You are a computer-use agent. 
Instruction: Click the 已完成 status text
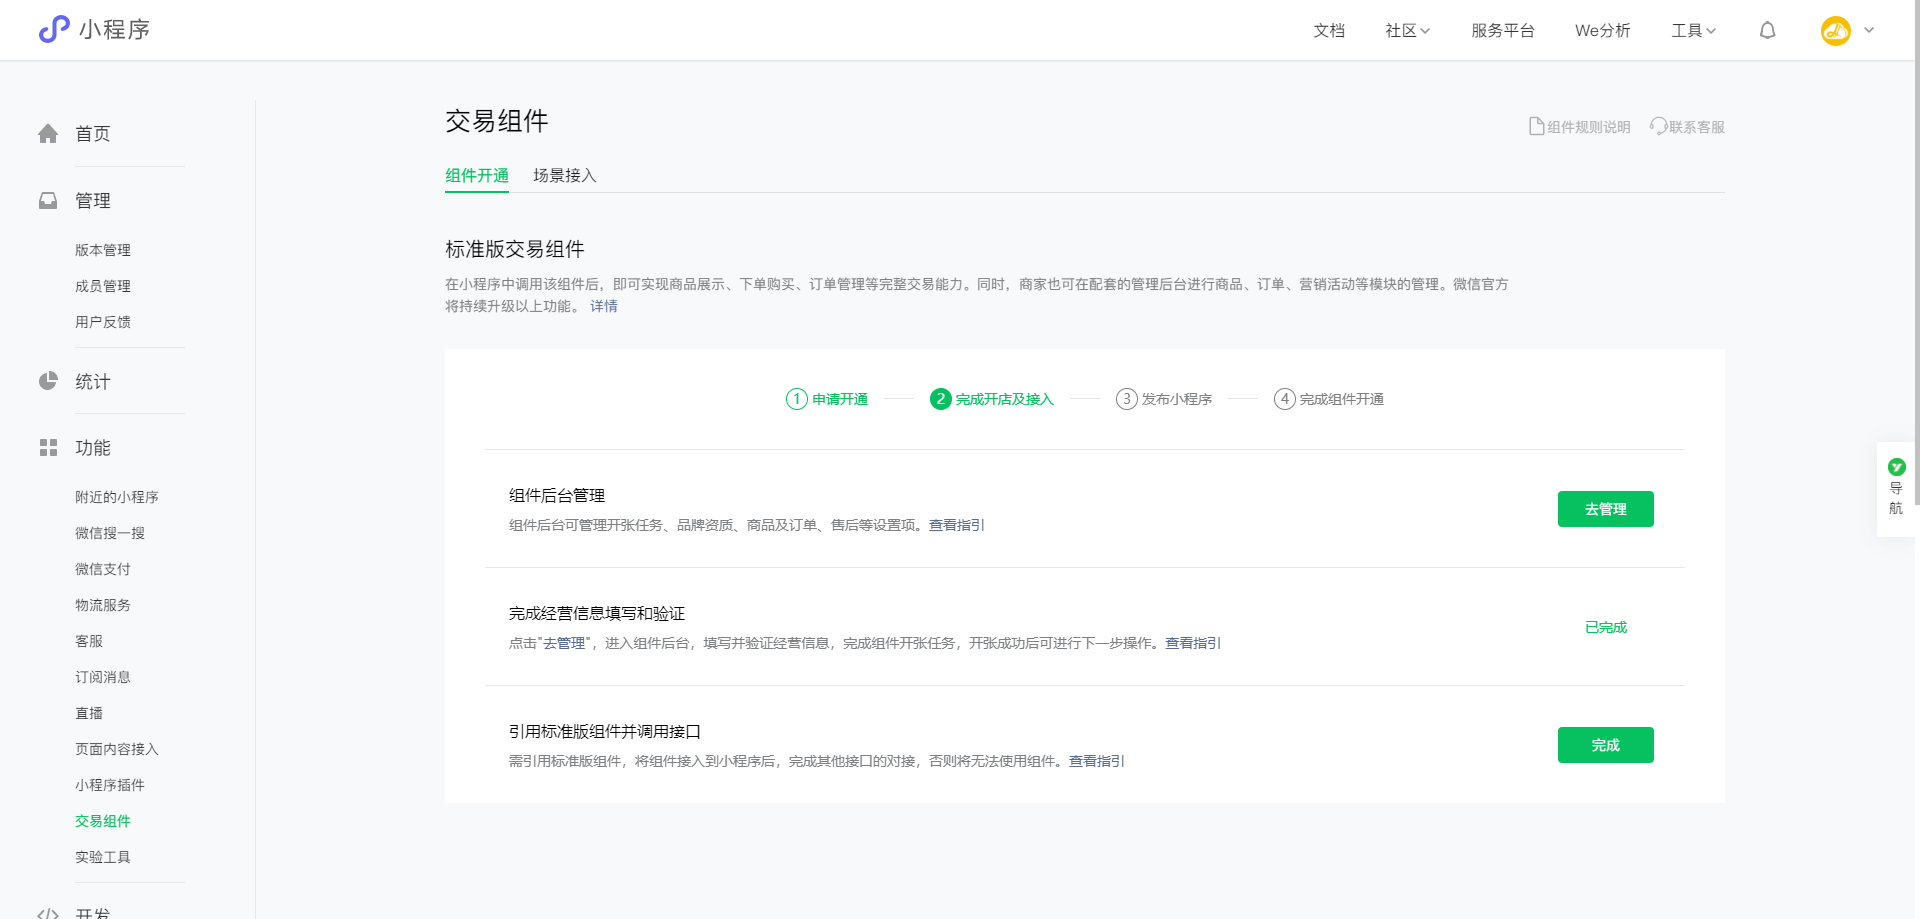1606,627
